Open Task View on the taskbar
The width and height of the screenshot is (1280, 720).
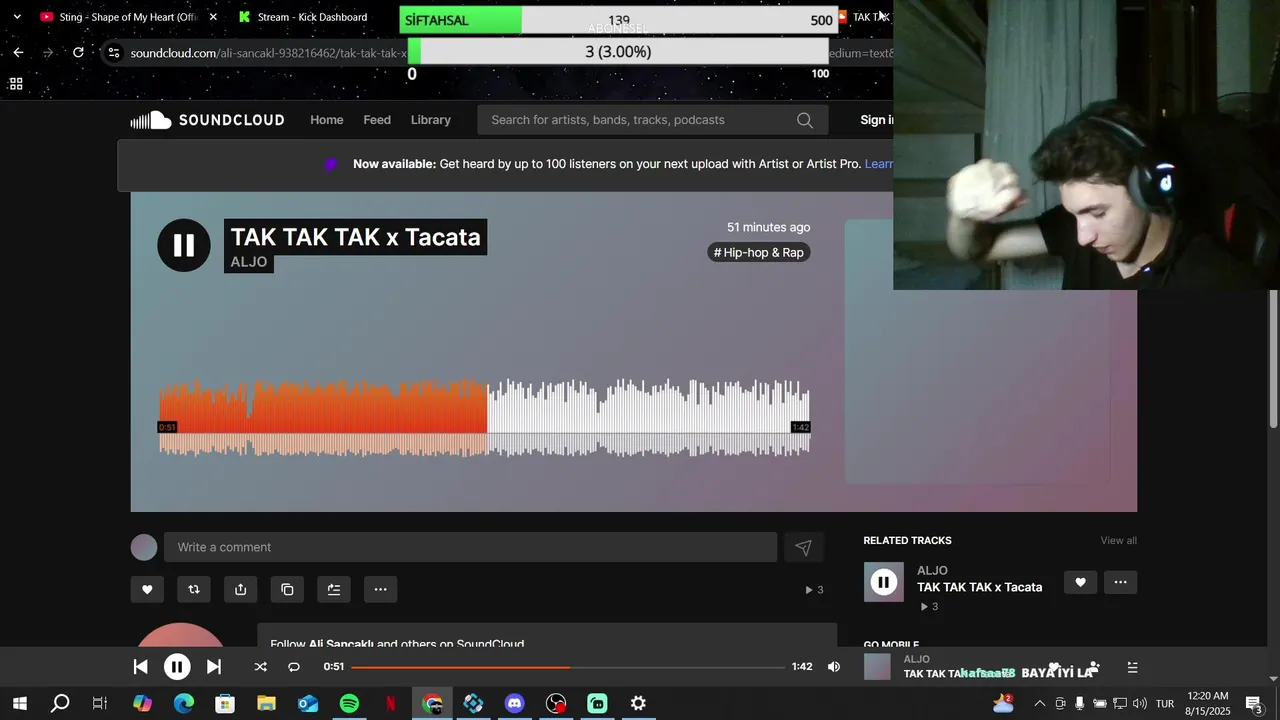[100, 704]
